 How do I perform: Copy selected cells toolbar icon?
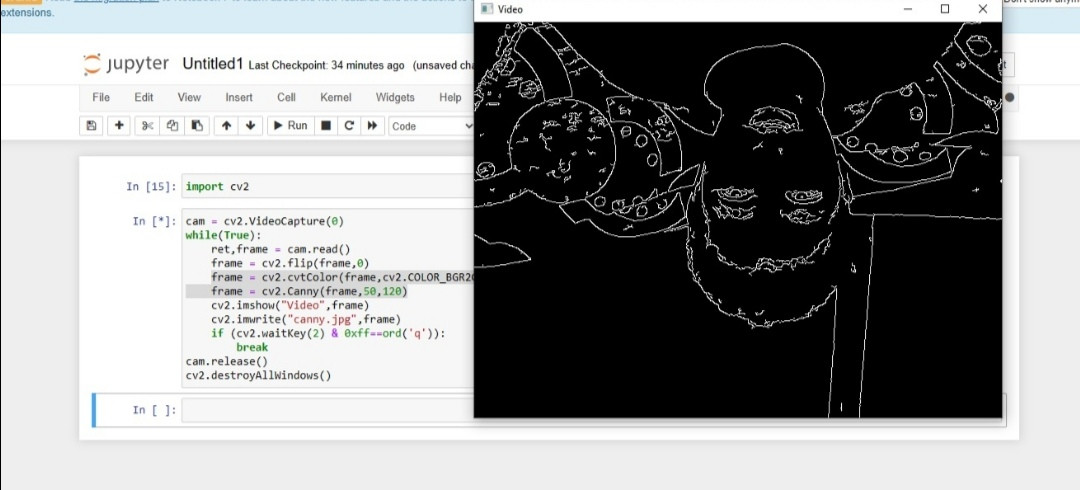coord(172,125)
